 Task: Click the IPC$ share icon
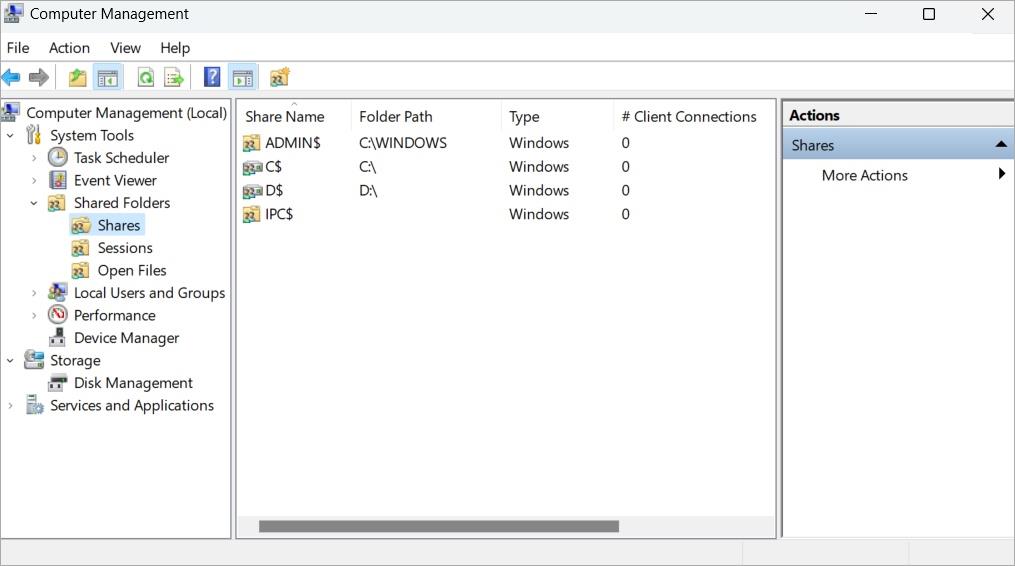click(x=251, y=214)
